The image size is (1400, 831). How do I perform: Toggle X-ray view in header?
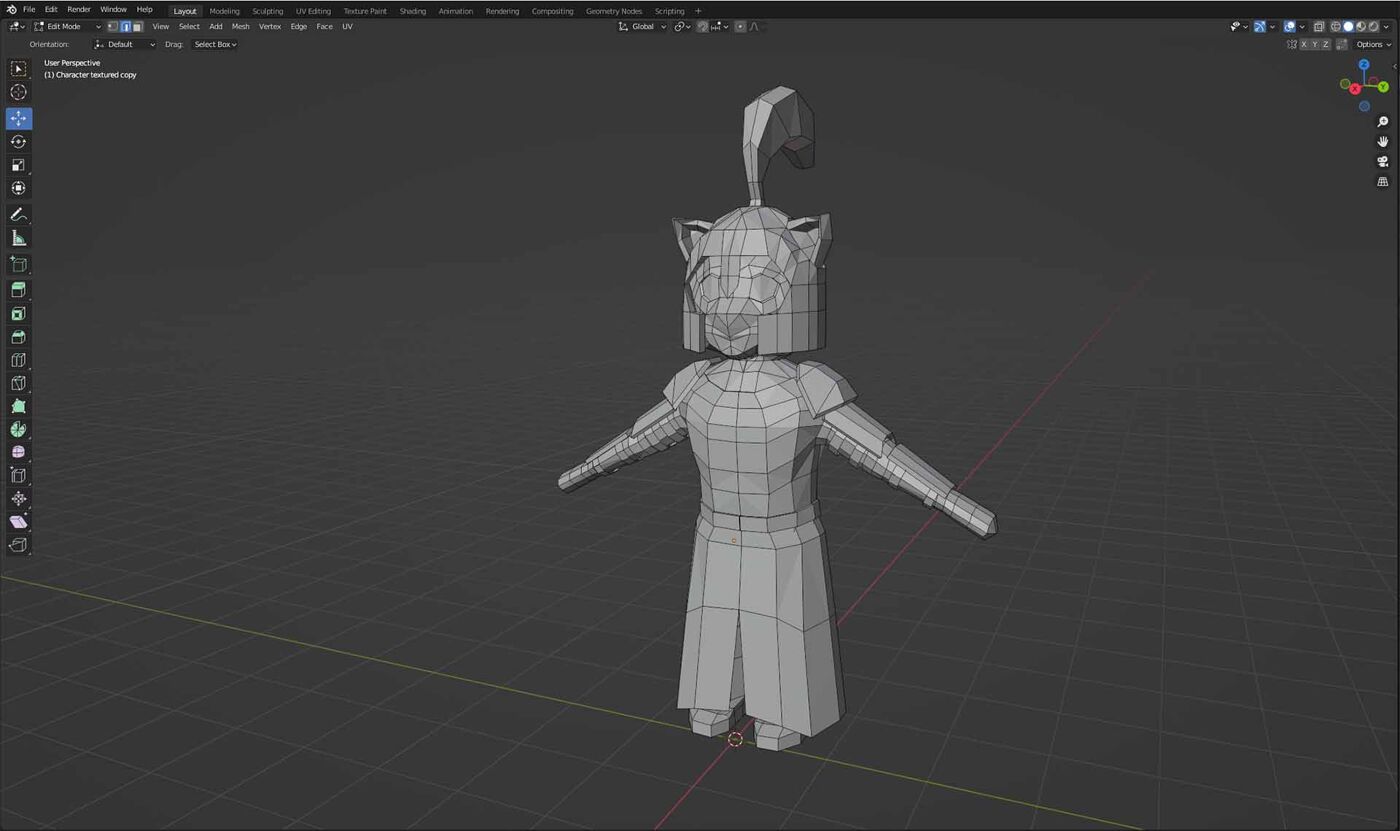pos(1319,27)
